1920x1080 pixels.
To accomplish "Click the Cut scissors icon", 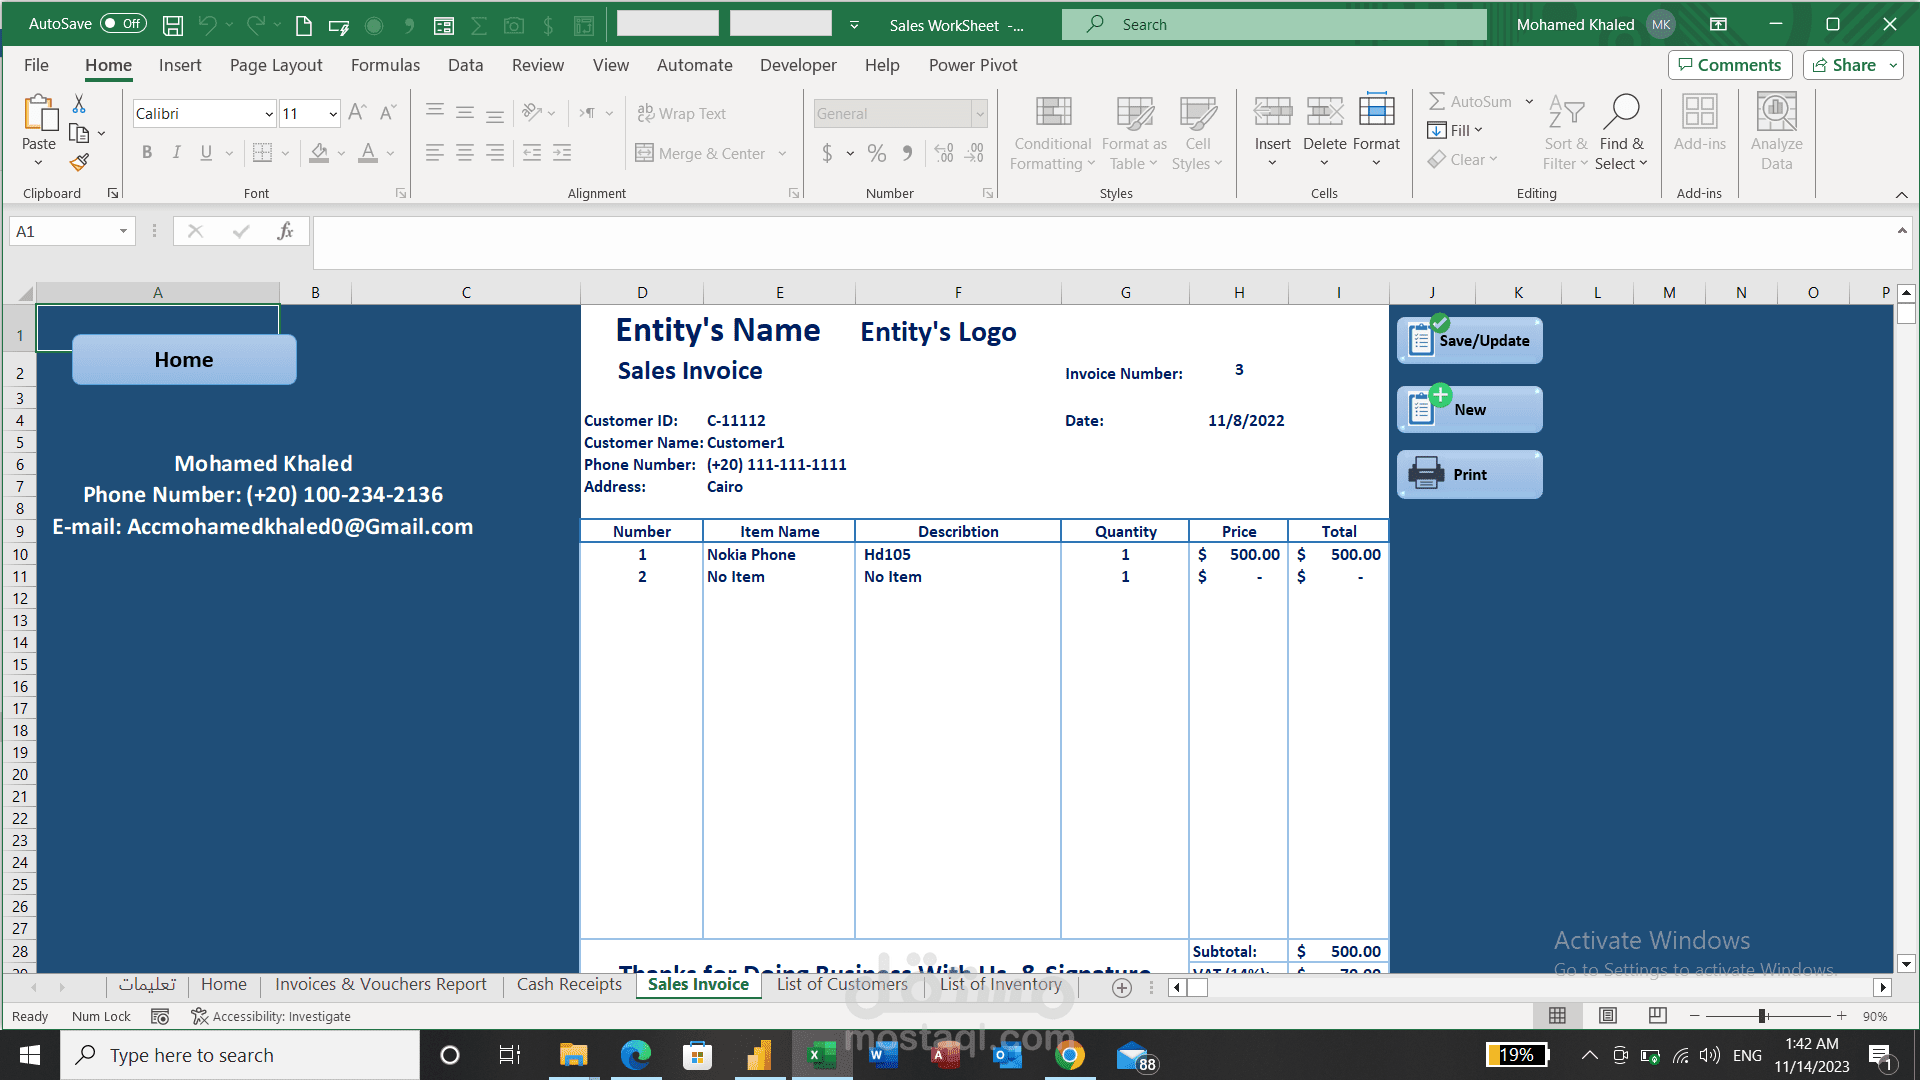I will tap(79, 104).
